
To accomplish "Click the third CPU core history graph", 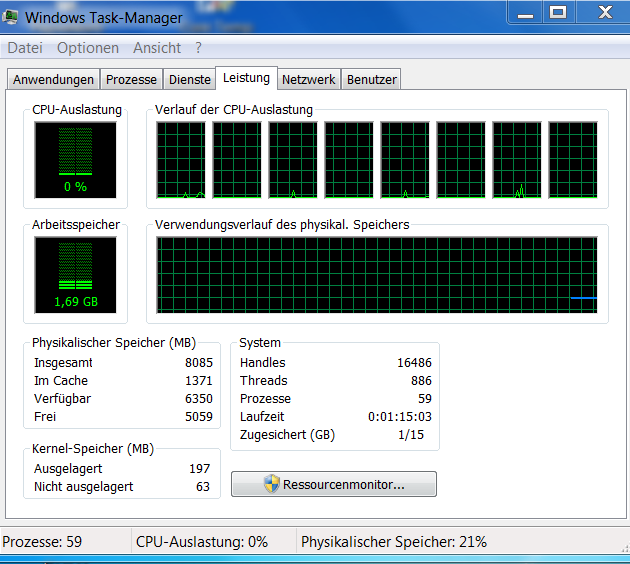I will 293,160.
